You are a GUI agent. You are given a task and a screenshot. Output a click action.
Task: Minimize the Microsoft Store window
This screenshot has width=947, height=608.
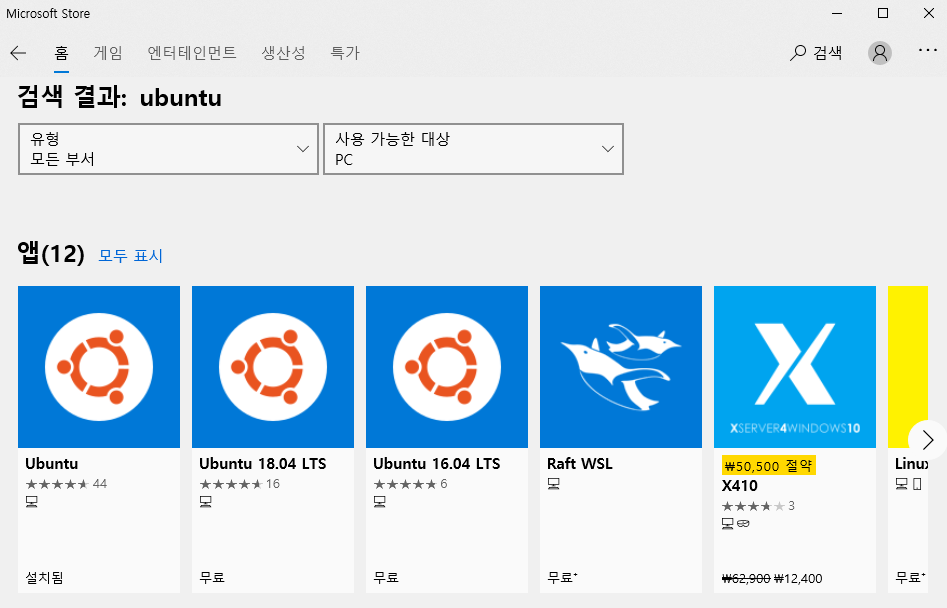(x=837, y=13)
